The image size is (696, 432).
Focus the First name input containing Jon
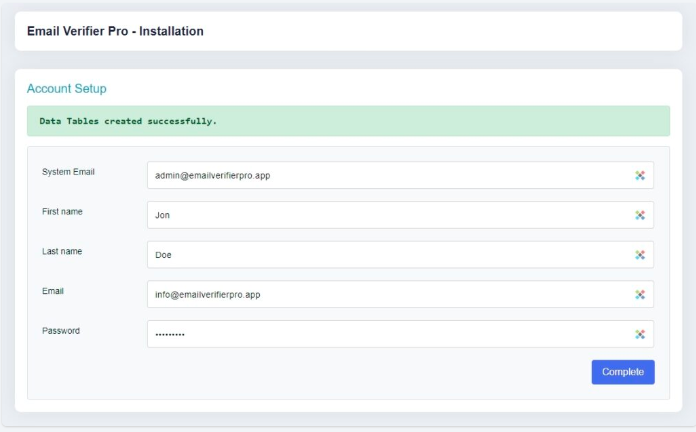[x=380, y=215]
